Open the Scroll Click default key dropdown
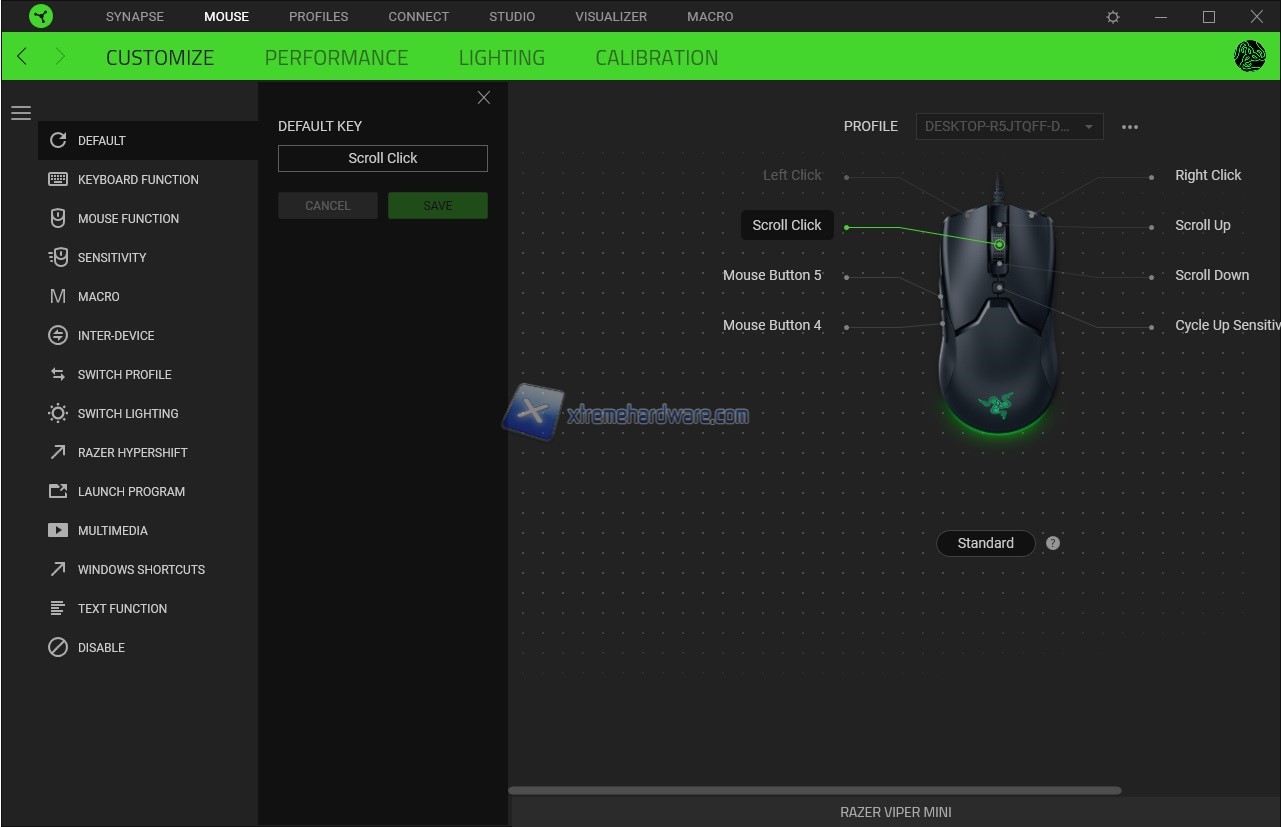The image size is (1281, 827). (x=383, y=158)
